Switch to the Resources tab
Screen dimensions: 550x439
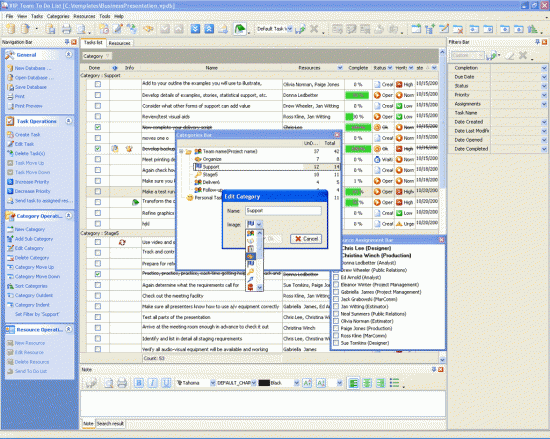[120, 43]
